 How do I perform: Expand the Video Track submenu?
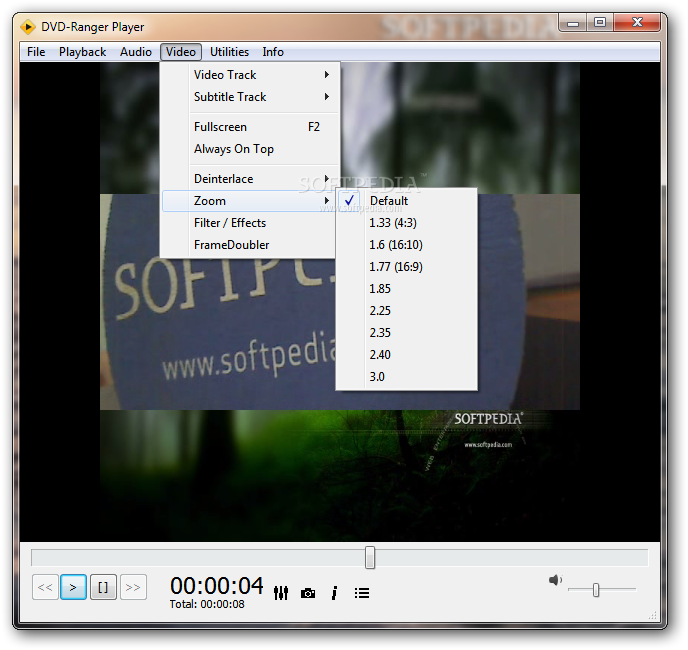coord(250,75)
